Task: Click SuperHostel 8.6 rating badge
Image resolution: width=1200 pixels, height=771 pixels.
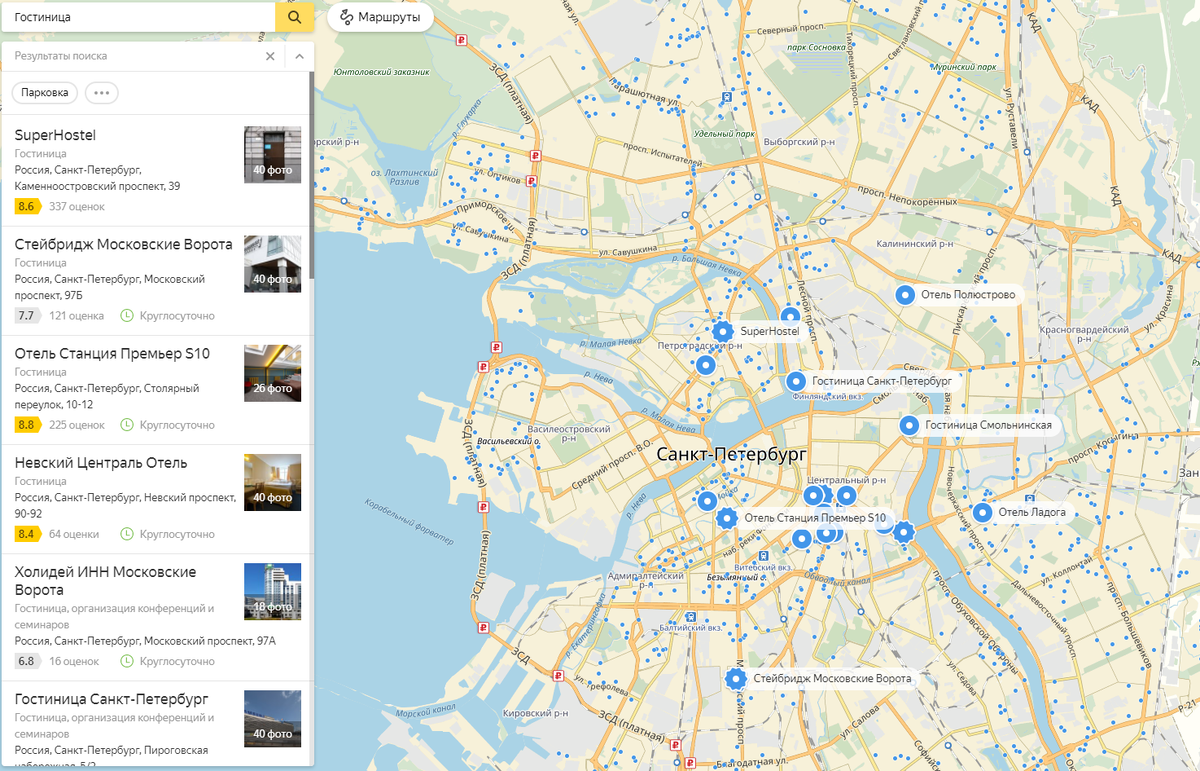Action: point(26,206)
